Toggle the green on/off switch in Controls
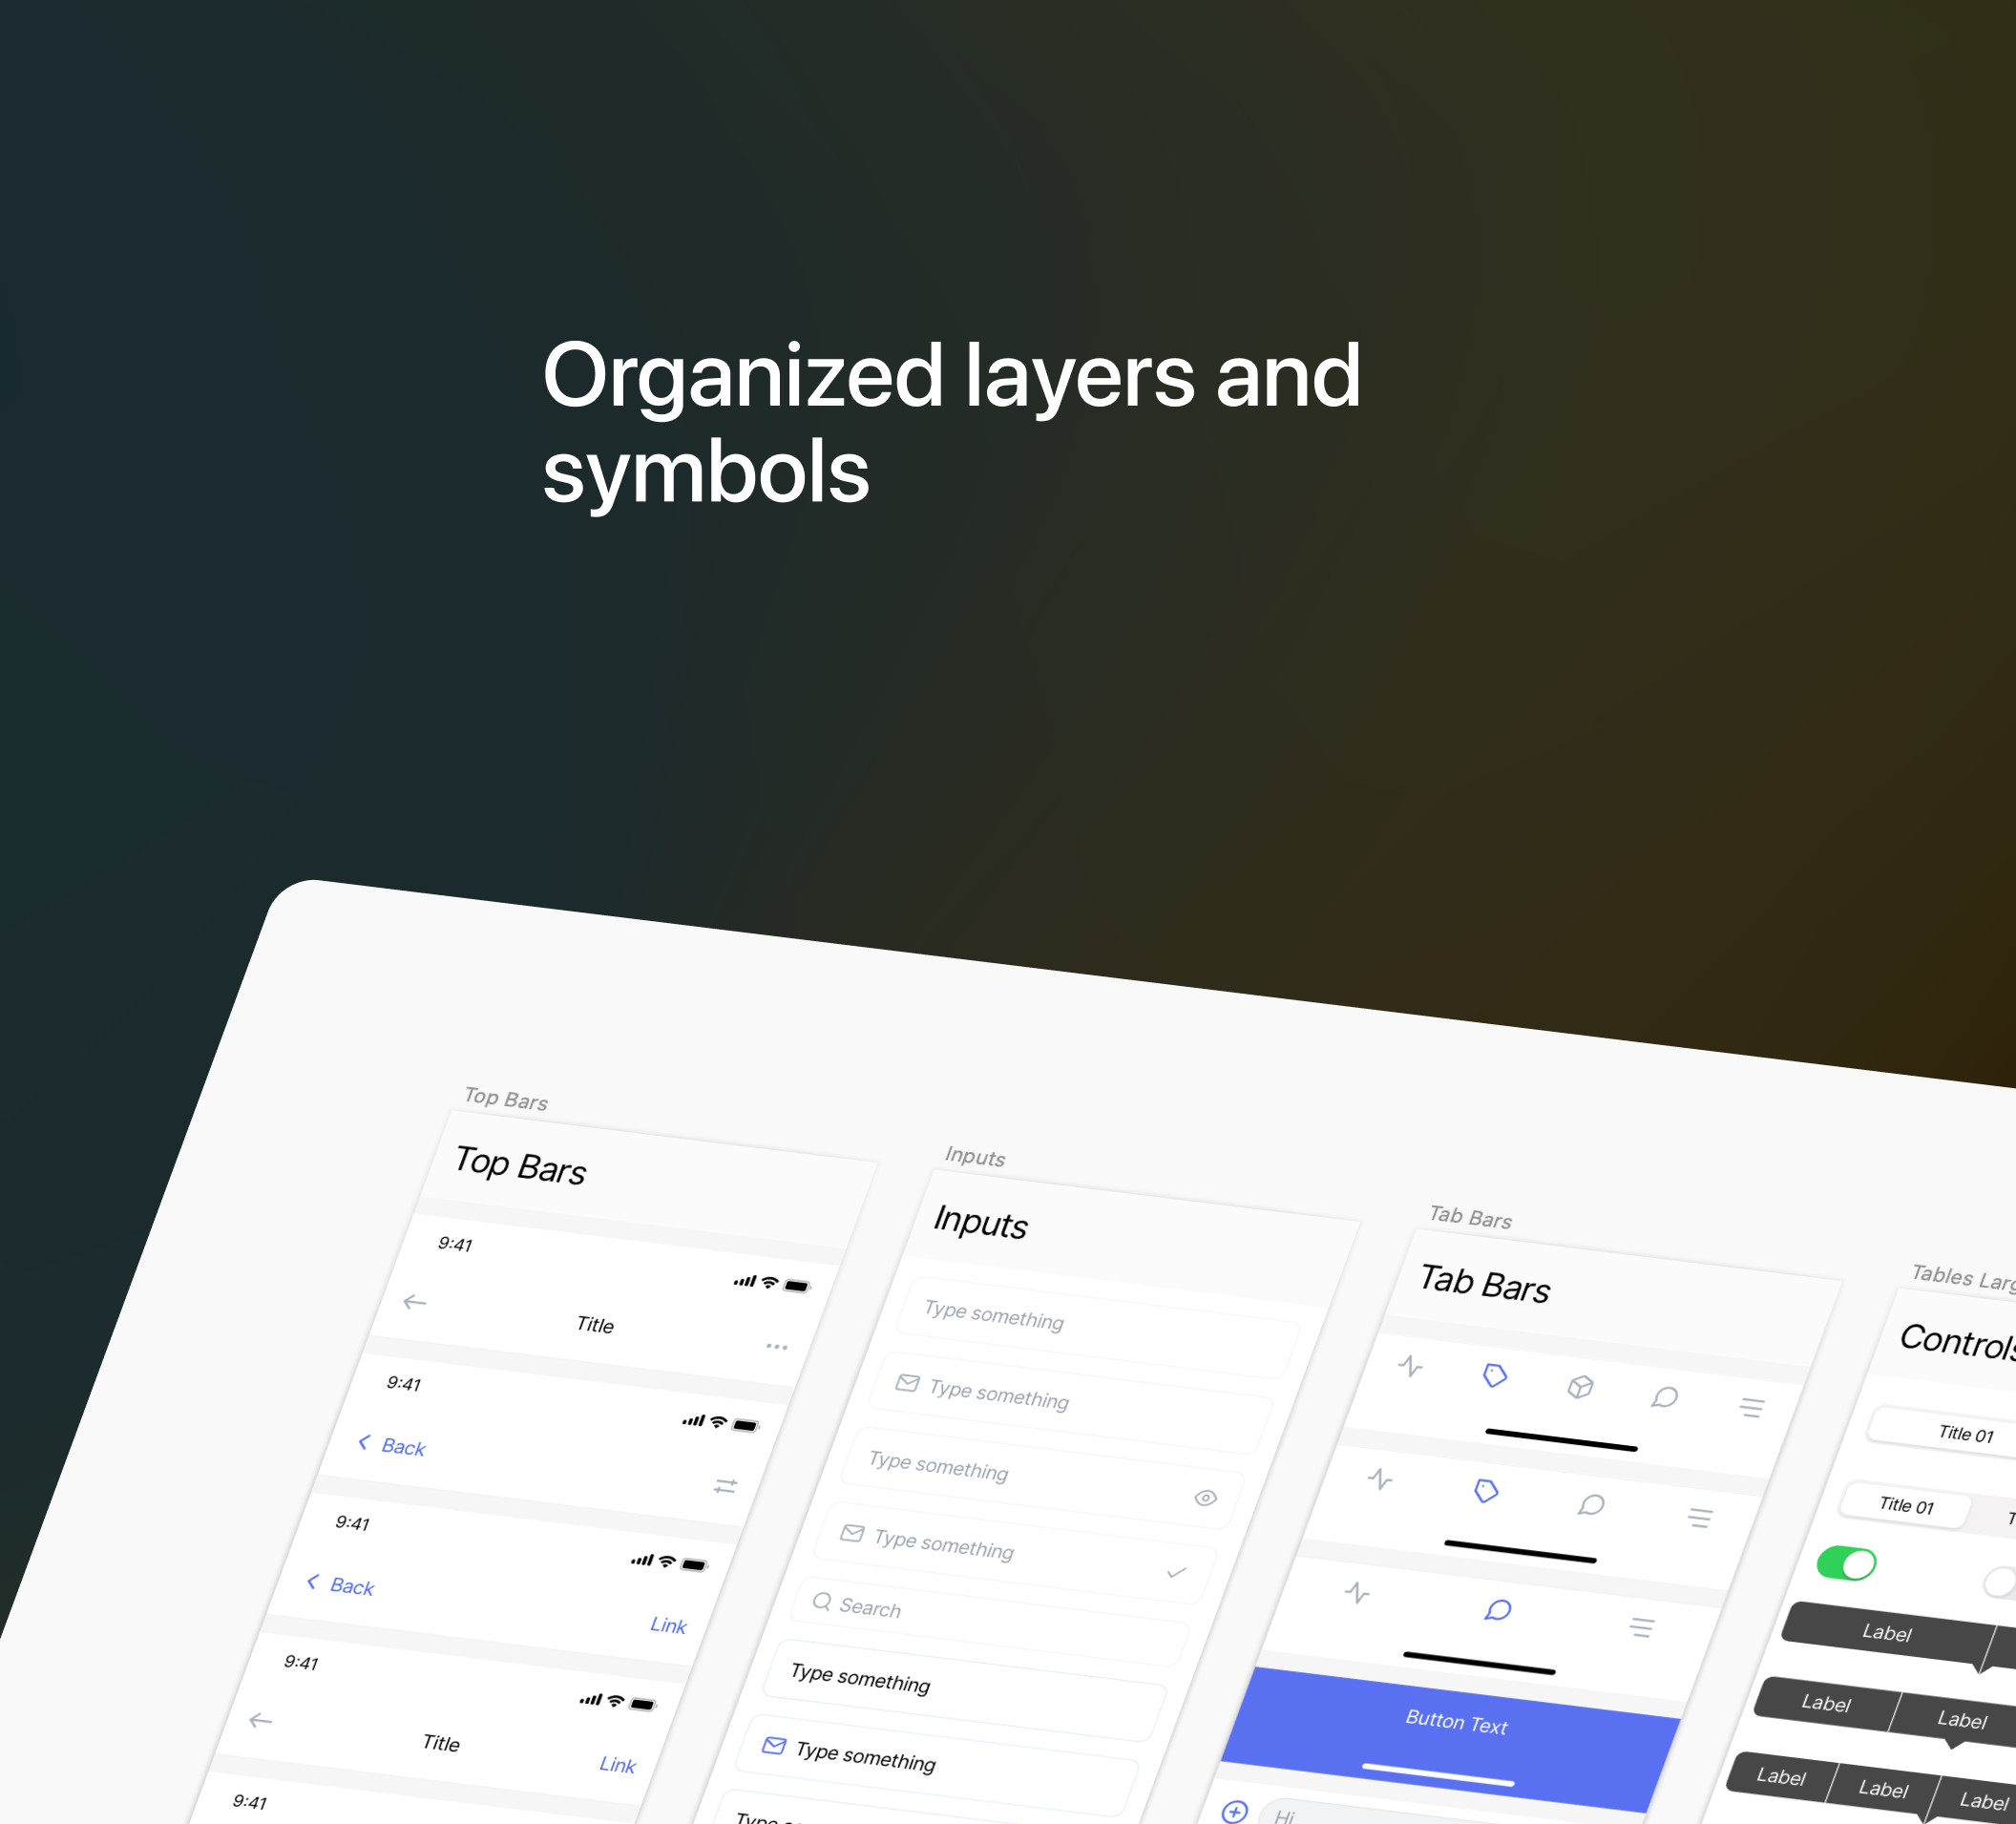Image resolution: width=2016 pixels, height=1824 pixels. tap(1846, 1562)
